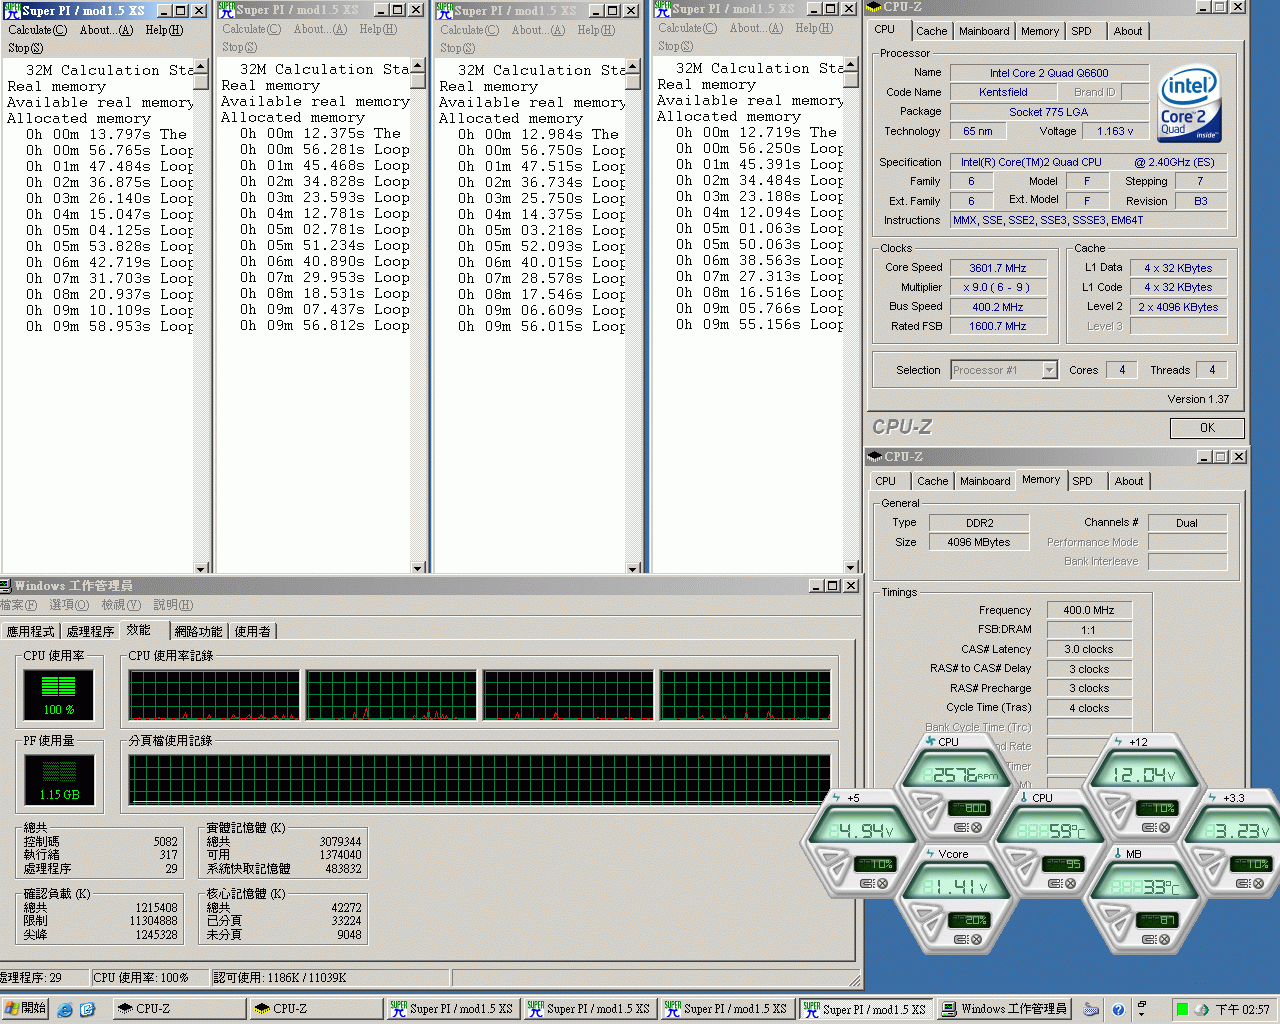Screen dimensions: 1280x1024
Task: Click the Intel Core 2 Quad logo
Action: tap(1189, 104)
